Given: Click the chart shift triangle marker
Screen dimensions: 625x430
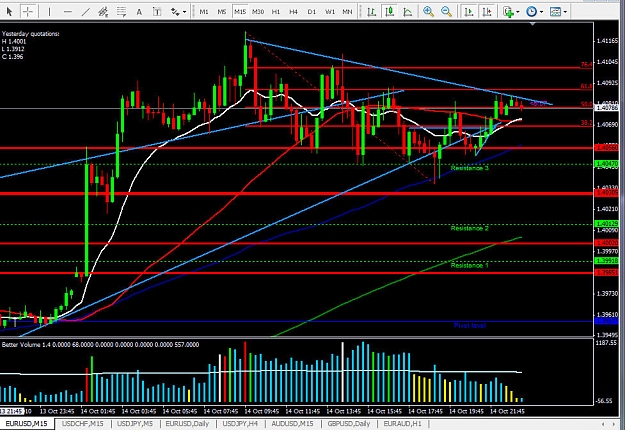Looking at the screenshot, I should coord(533,24).
